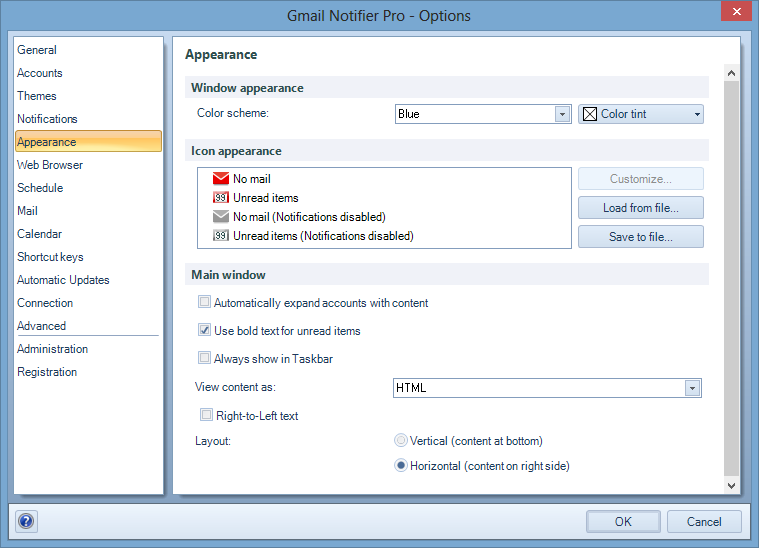
Task: Toggle the Right-to-Left text checkbox
Action: coord(207,415)
